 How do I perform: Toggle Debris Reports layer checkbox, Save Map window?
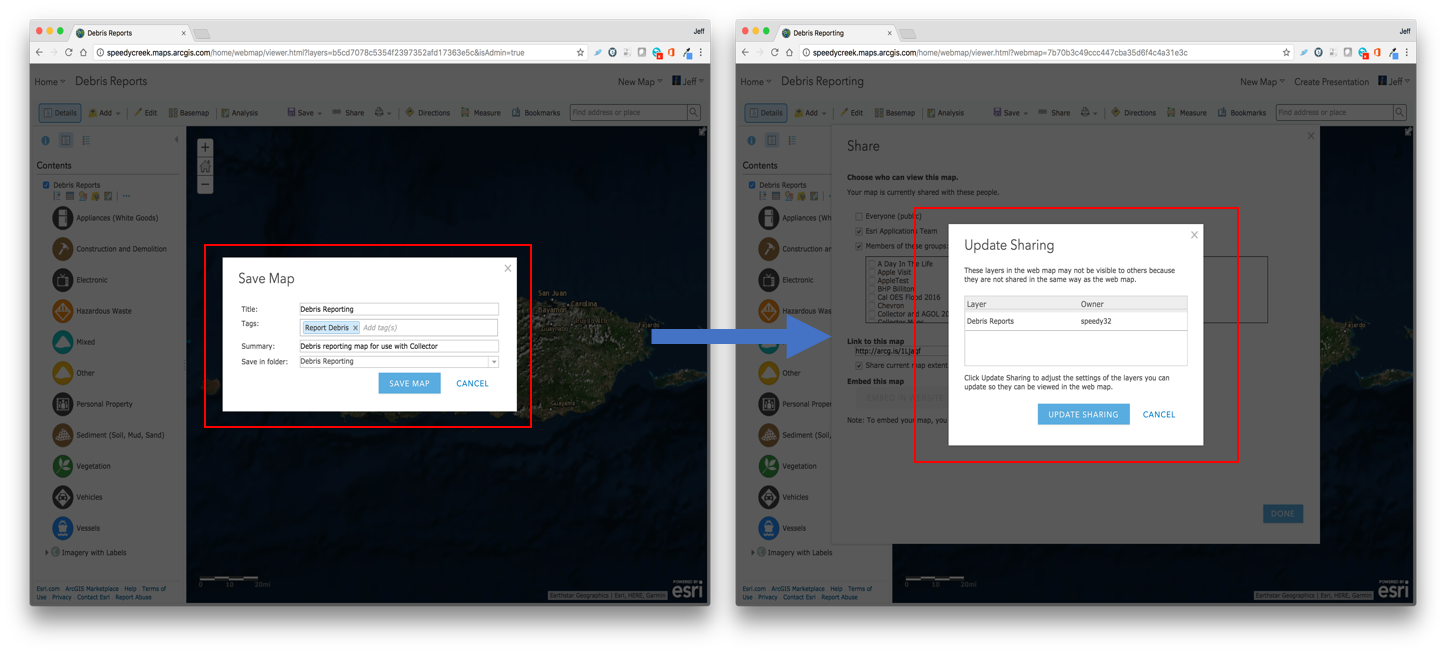(46, 185)
